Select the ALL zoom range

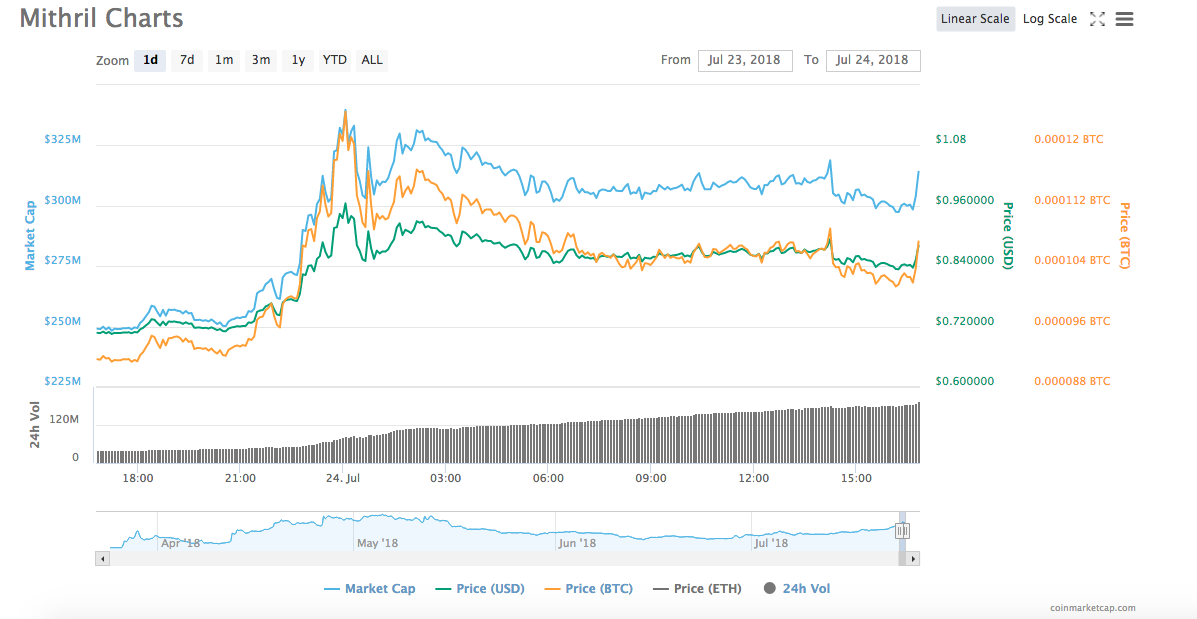(x=372, y=60)
